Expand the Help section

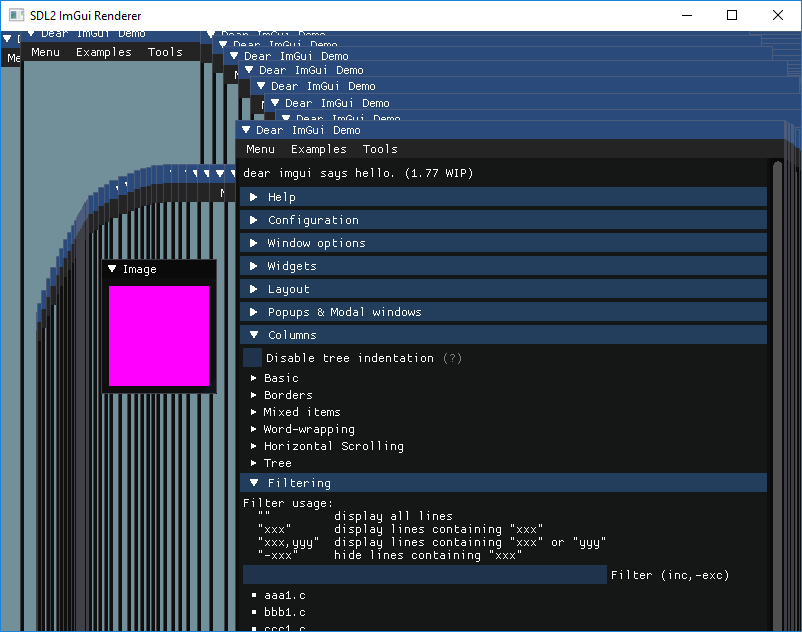pos(503,197)
